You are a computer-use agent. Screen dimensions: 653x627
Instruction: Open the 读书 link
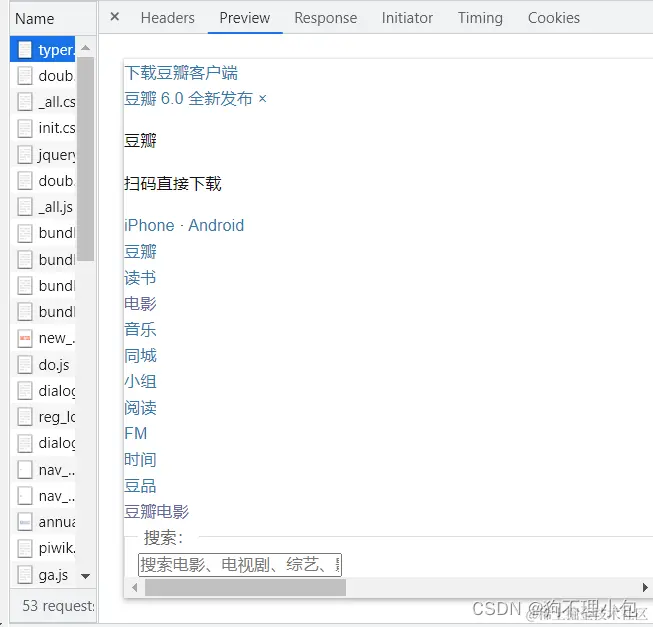click(x=140, y=278)
